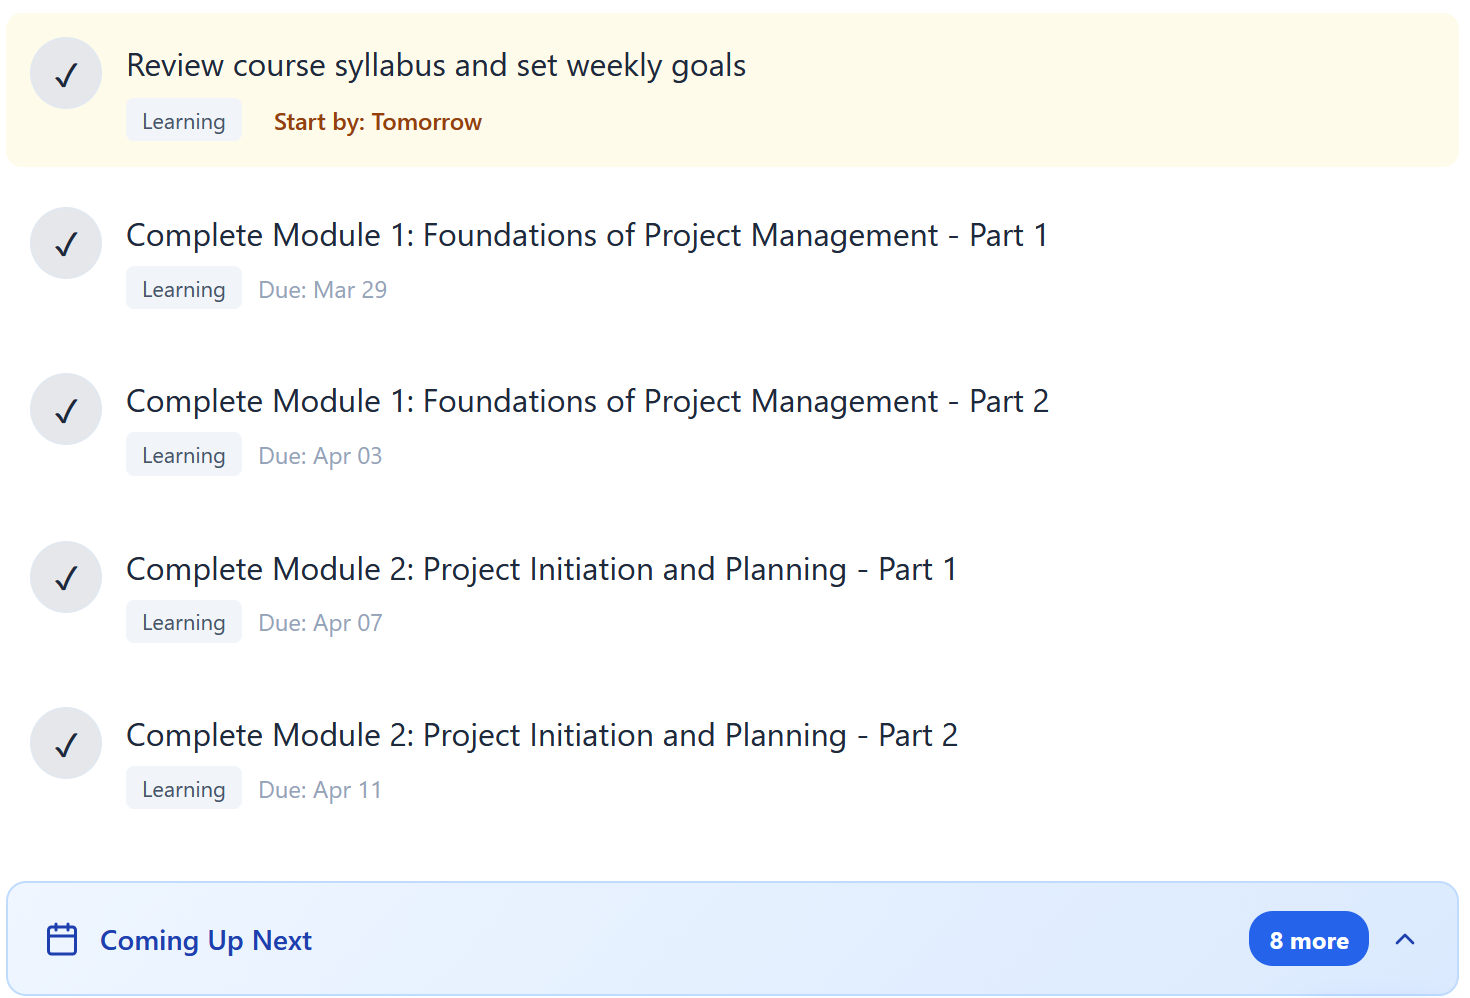The image size is (1470, 998).
Task: Click the checkmark icon on the syllabus task
Action: [x=65, y=72]
